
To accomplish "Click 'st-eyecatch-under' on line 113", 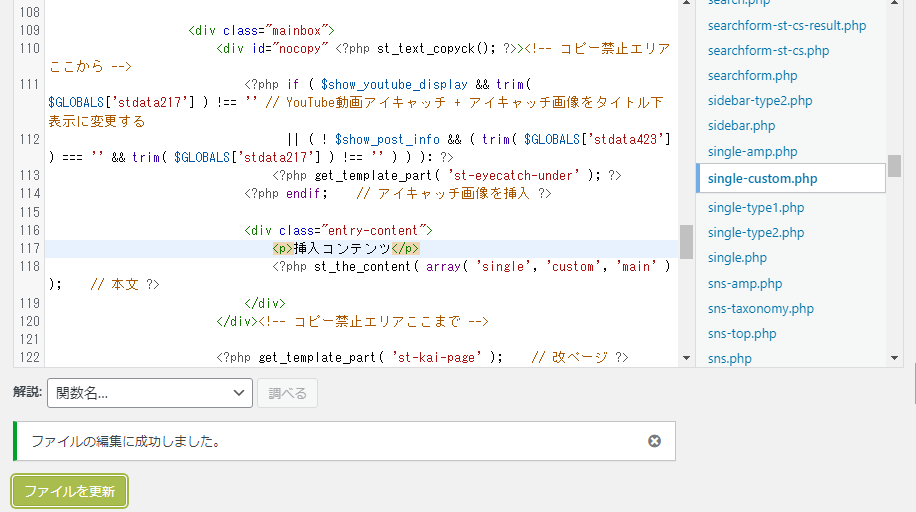I will [513, 175].
